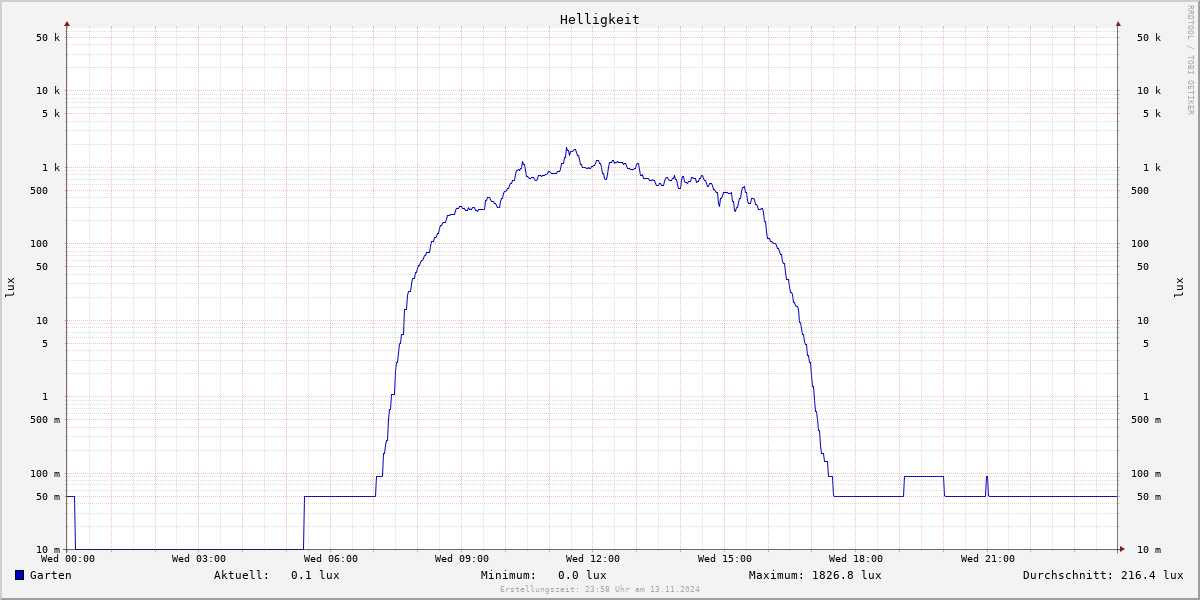Click the Wed 18:00 time axis label
Screen dimensions: 1200x600
pos(856,559)
